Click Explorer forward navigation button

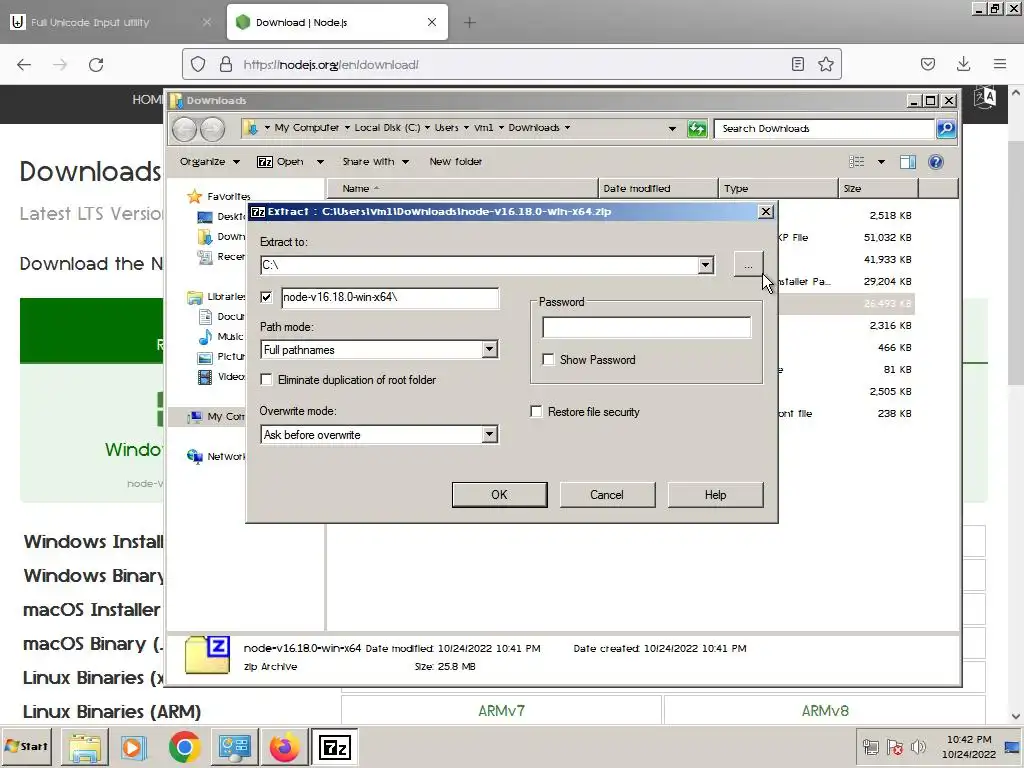click(x=212, y=129)
